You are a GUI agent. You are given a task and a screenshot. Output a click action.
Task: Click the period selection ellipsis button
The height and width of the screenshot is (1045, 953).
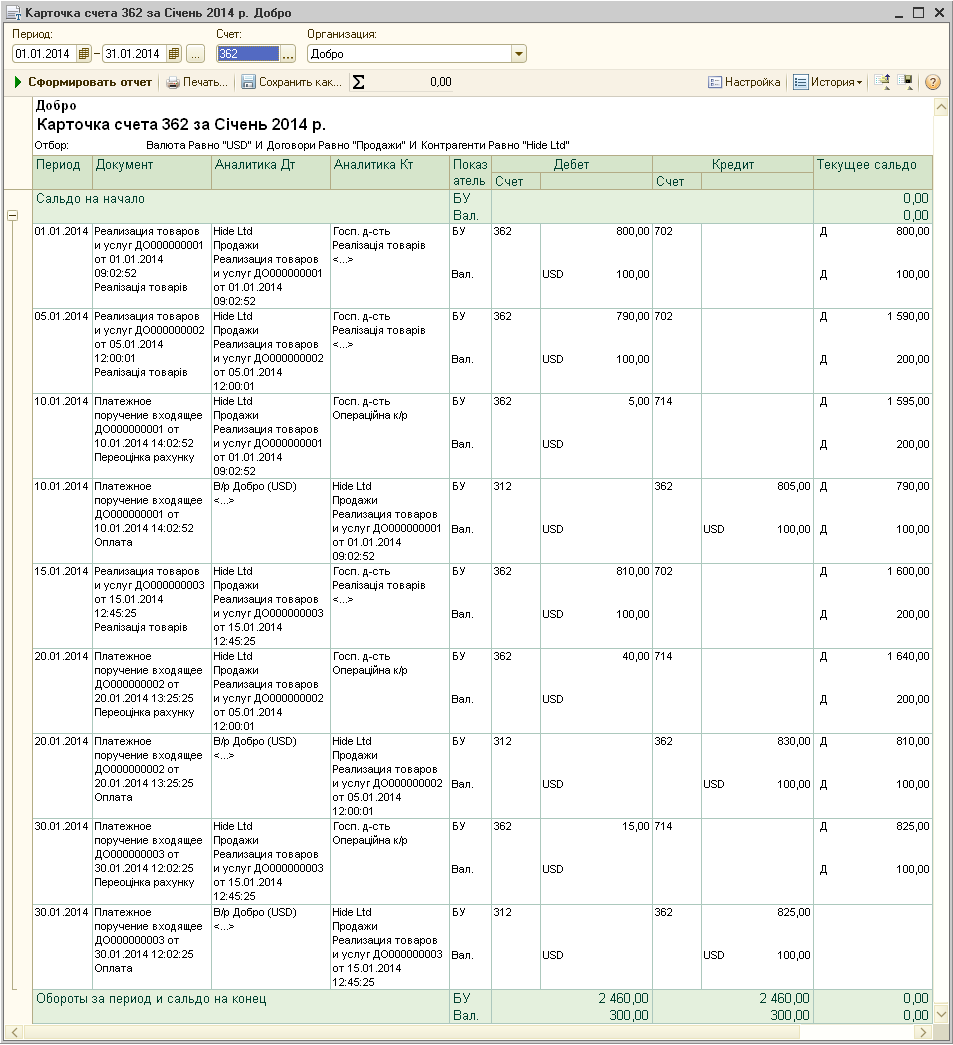click(195, 54)
